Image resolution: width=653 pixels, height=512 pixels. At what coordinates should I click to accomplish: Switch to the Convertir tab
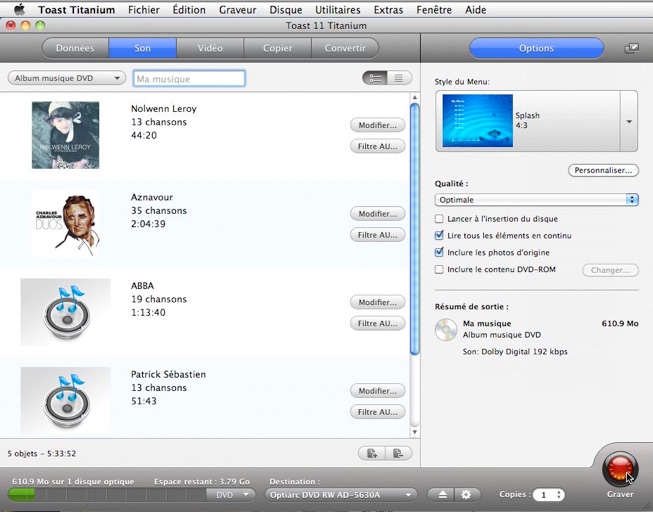345,48
